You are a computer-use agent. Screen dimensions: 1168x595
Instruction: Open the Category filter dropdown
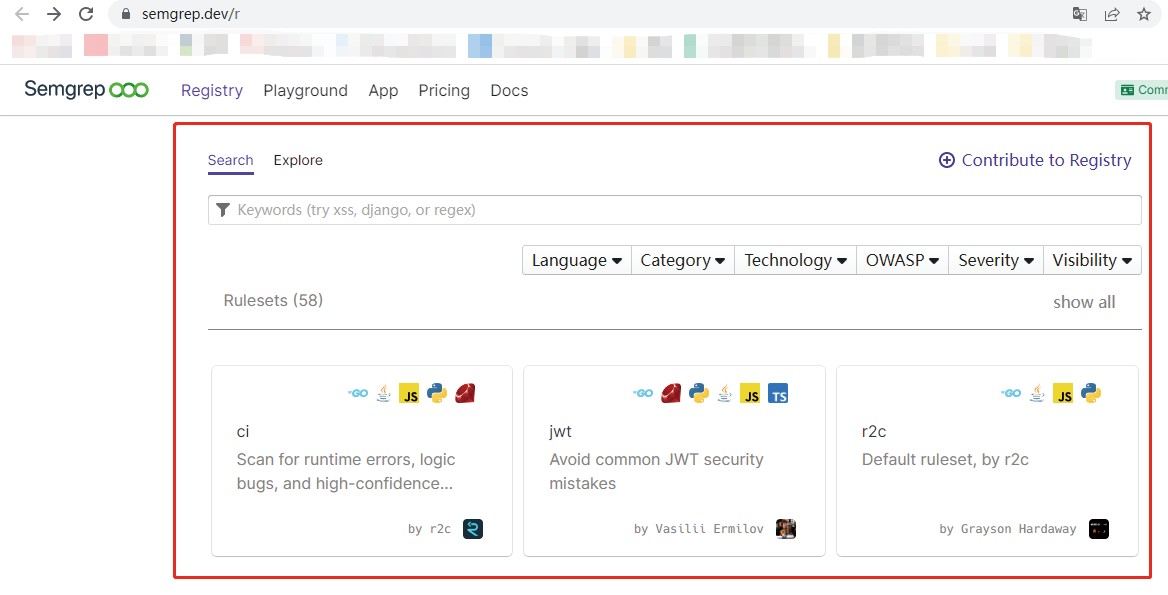point(682,261)
